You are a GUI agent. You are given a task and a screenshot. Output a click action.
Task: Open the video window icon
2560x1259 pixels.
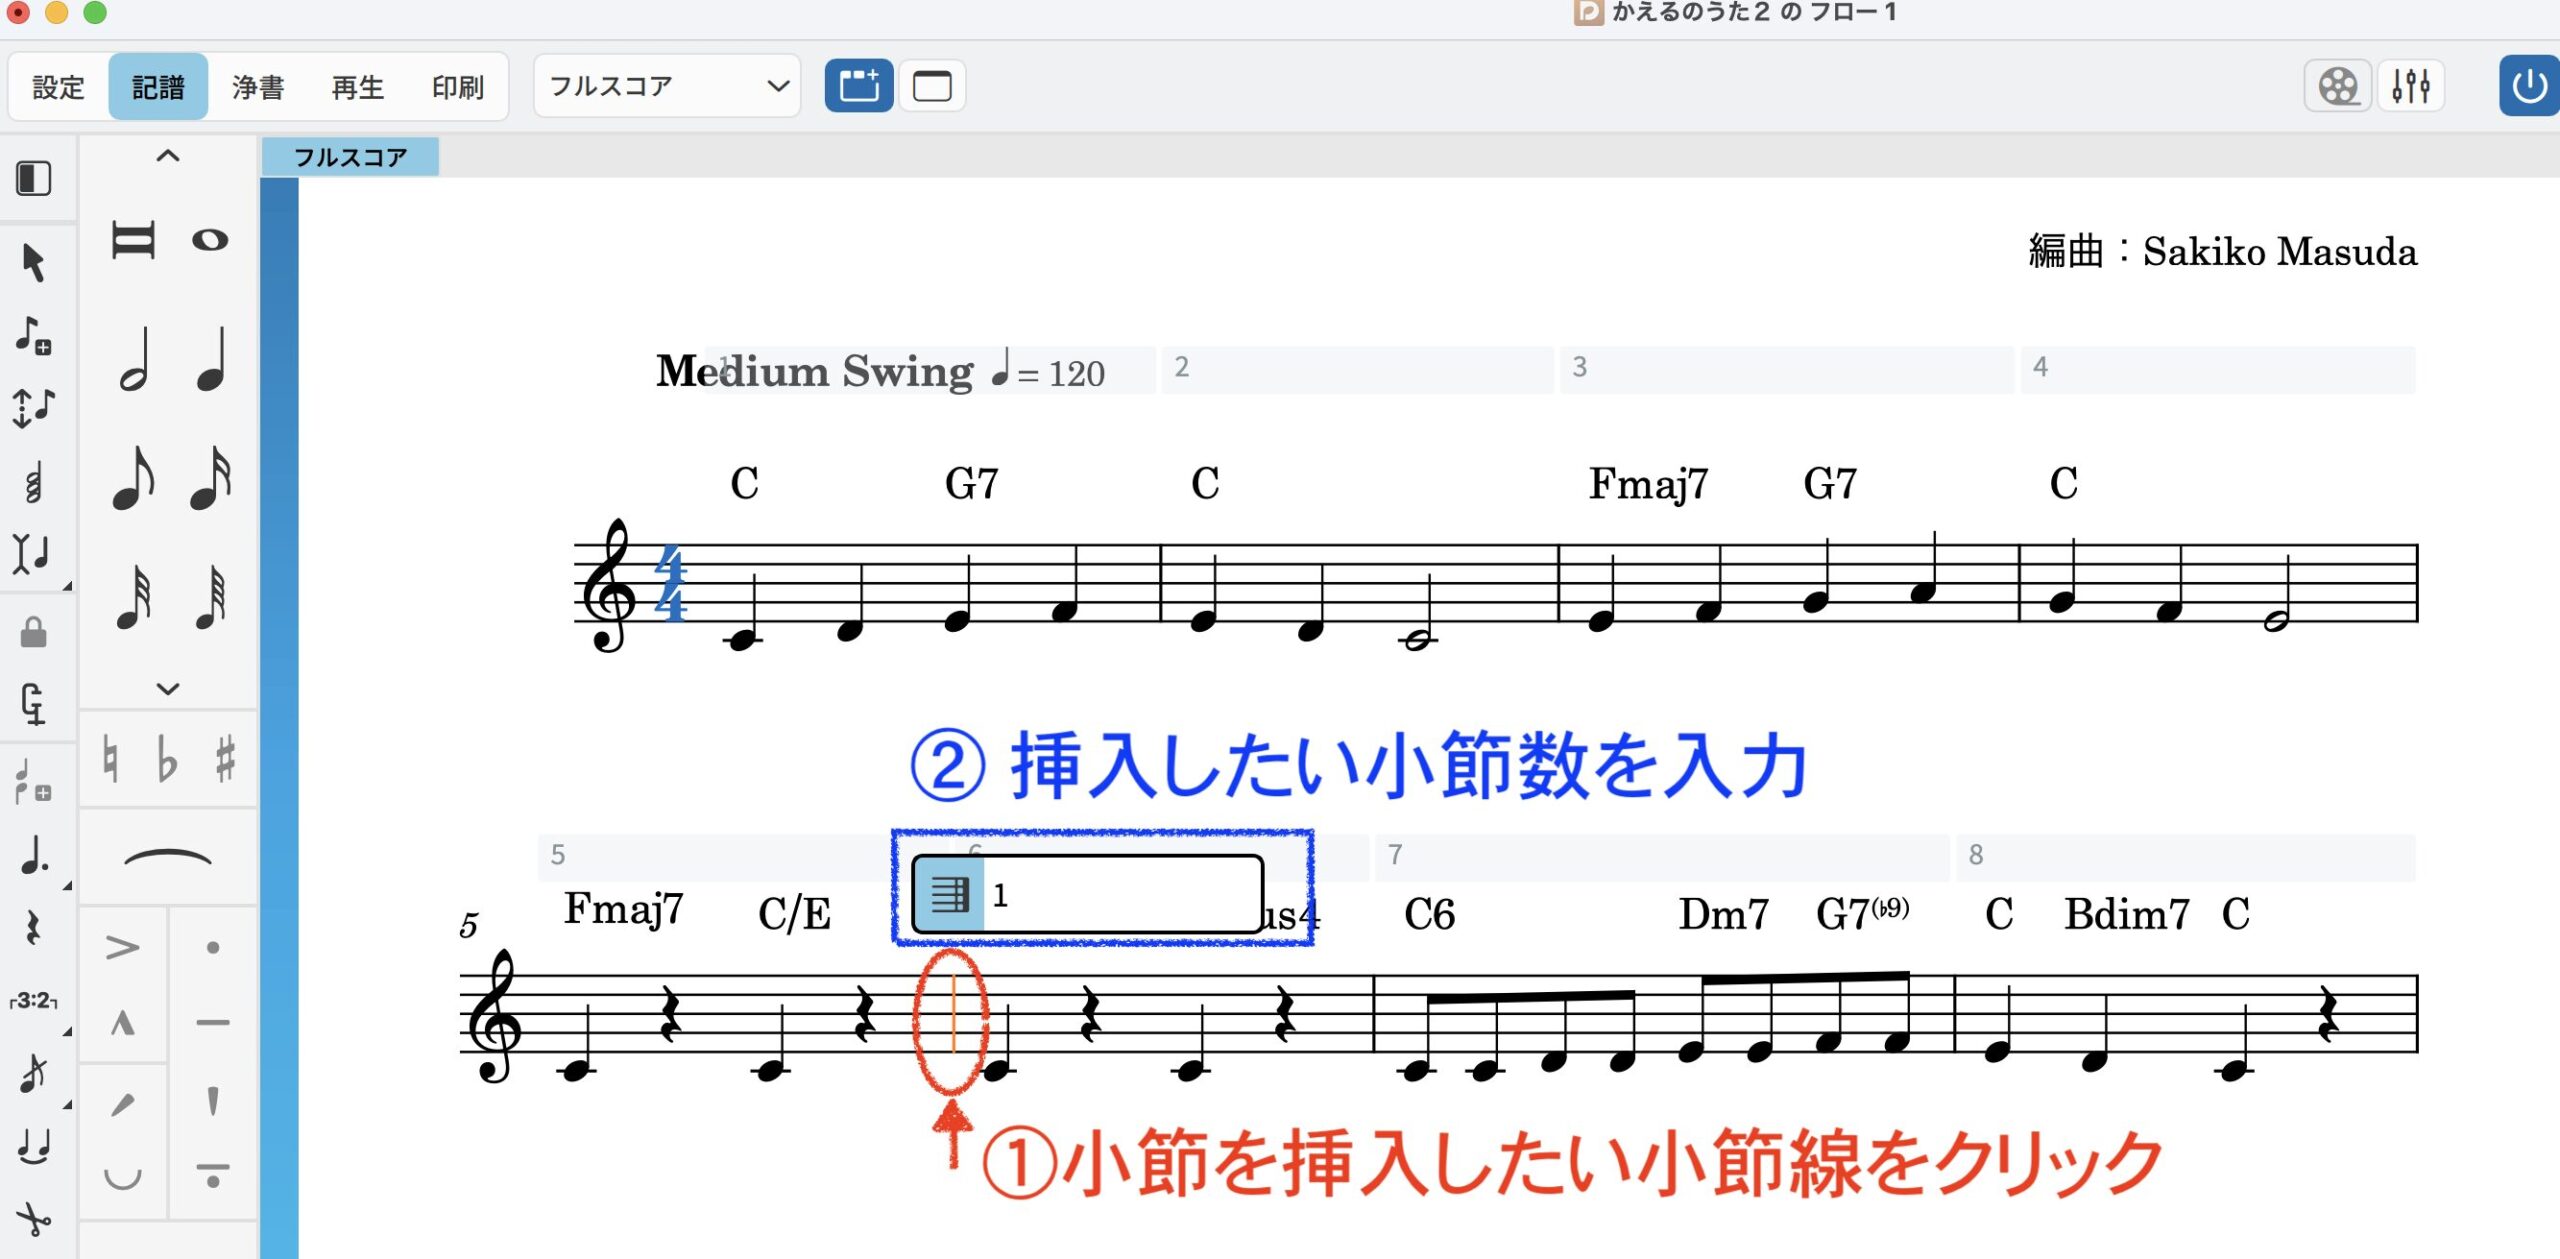click(2338, 86)
